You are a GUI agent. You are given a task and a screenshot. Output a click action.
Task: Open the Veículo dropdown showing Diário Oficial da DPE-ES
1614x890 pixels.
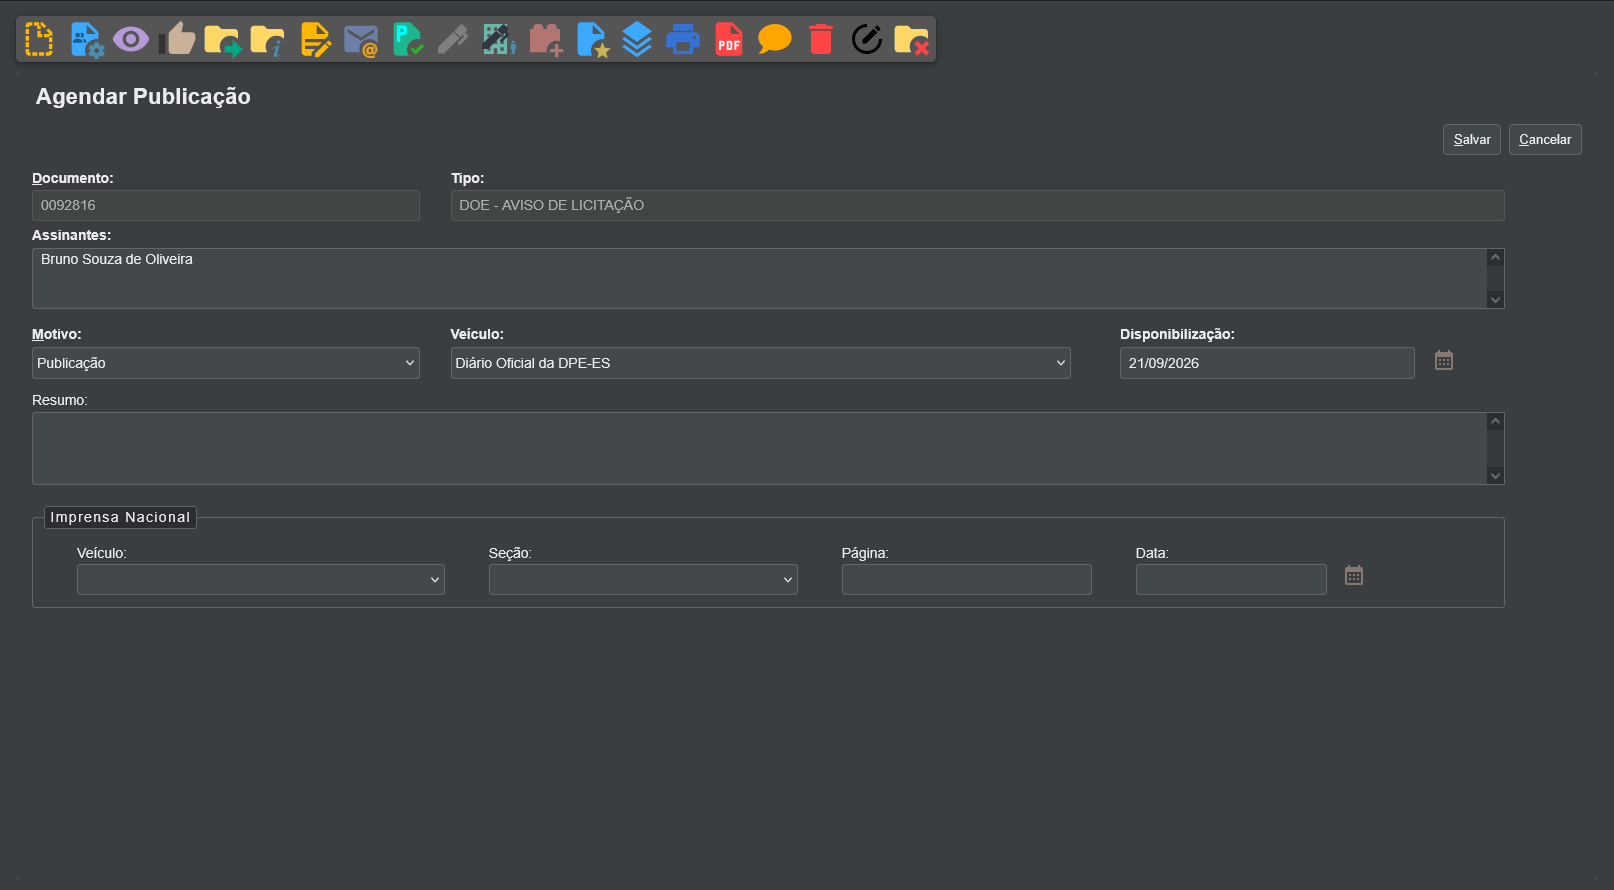point(760,363)
